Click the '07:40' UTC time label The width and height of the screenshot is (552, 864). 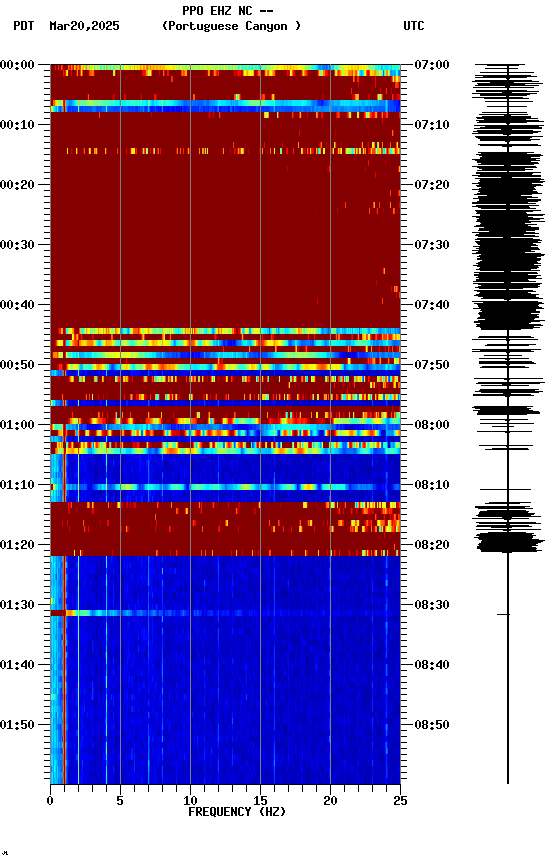point(431,305)
